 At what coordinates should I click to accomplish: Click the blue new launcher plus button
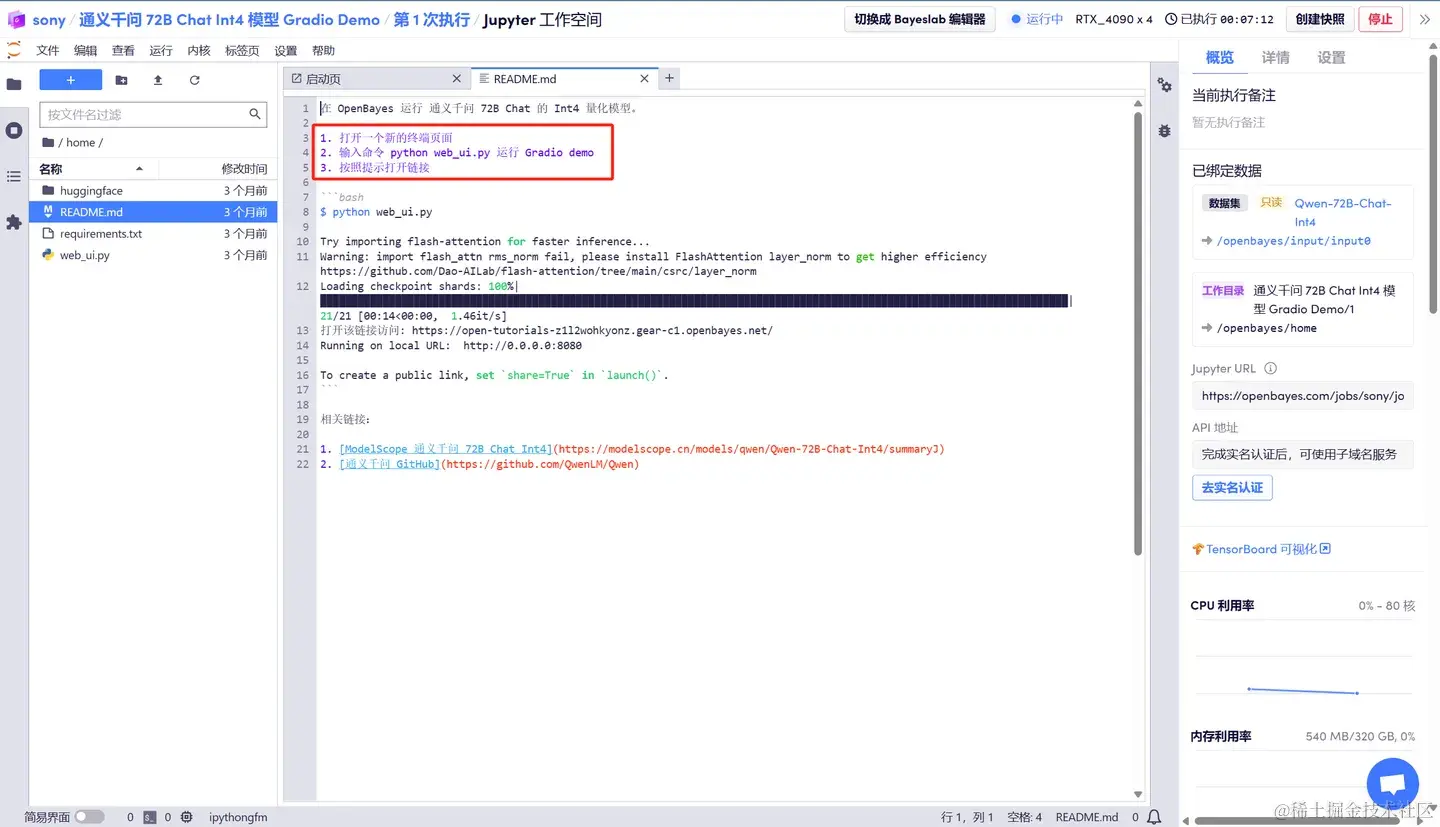click(71, 80)
